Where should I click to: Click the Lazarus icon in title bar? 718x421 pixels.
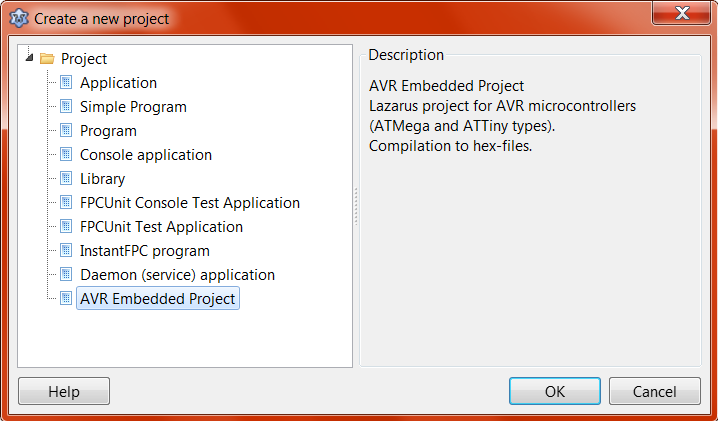tap(17, 18)
